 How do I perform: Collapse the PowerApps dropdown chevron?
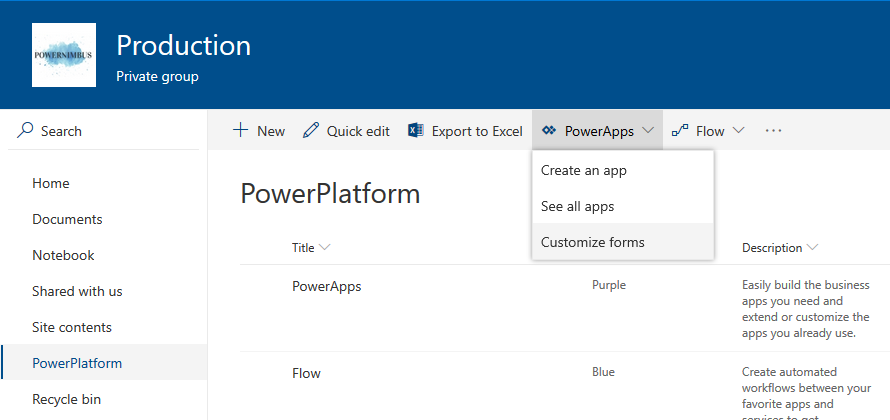(648, 131)
